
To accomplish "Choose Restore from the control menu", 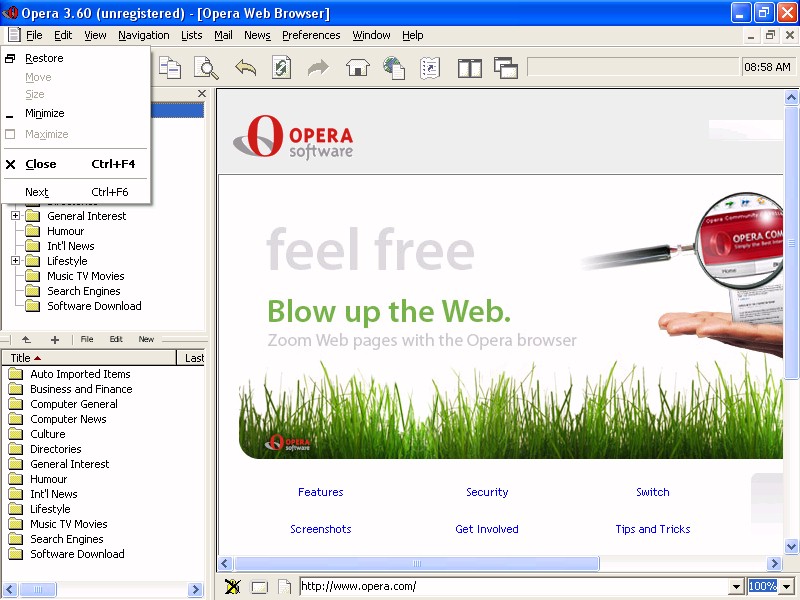I will click(77, 58).
